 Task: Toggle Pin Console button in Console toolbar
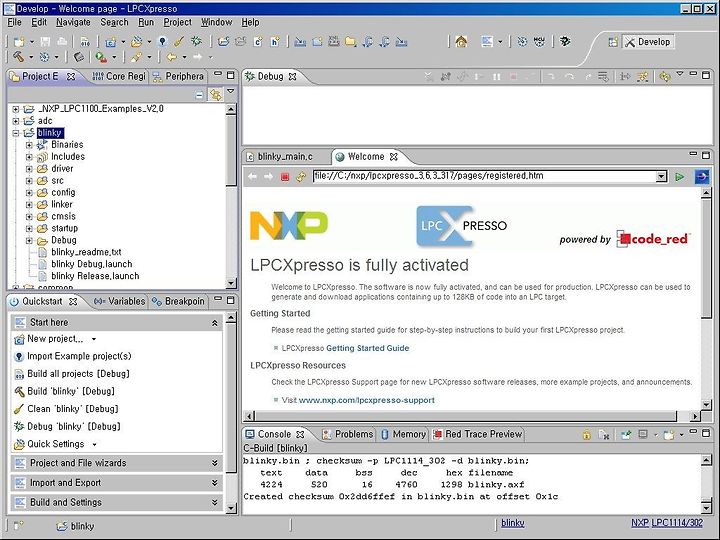click(x=625, y=434)
